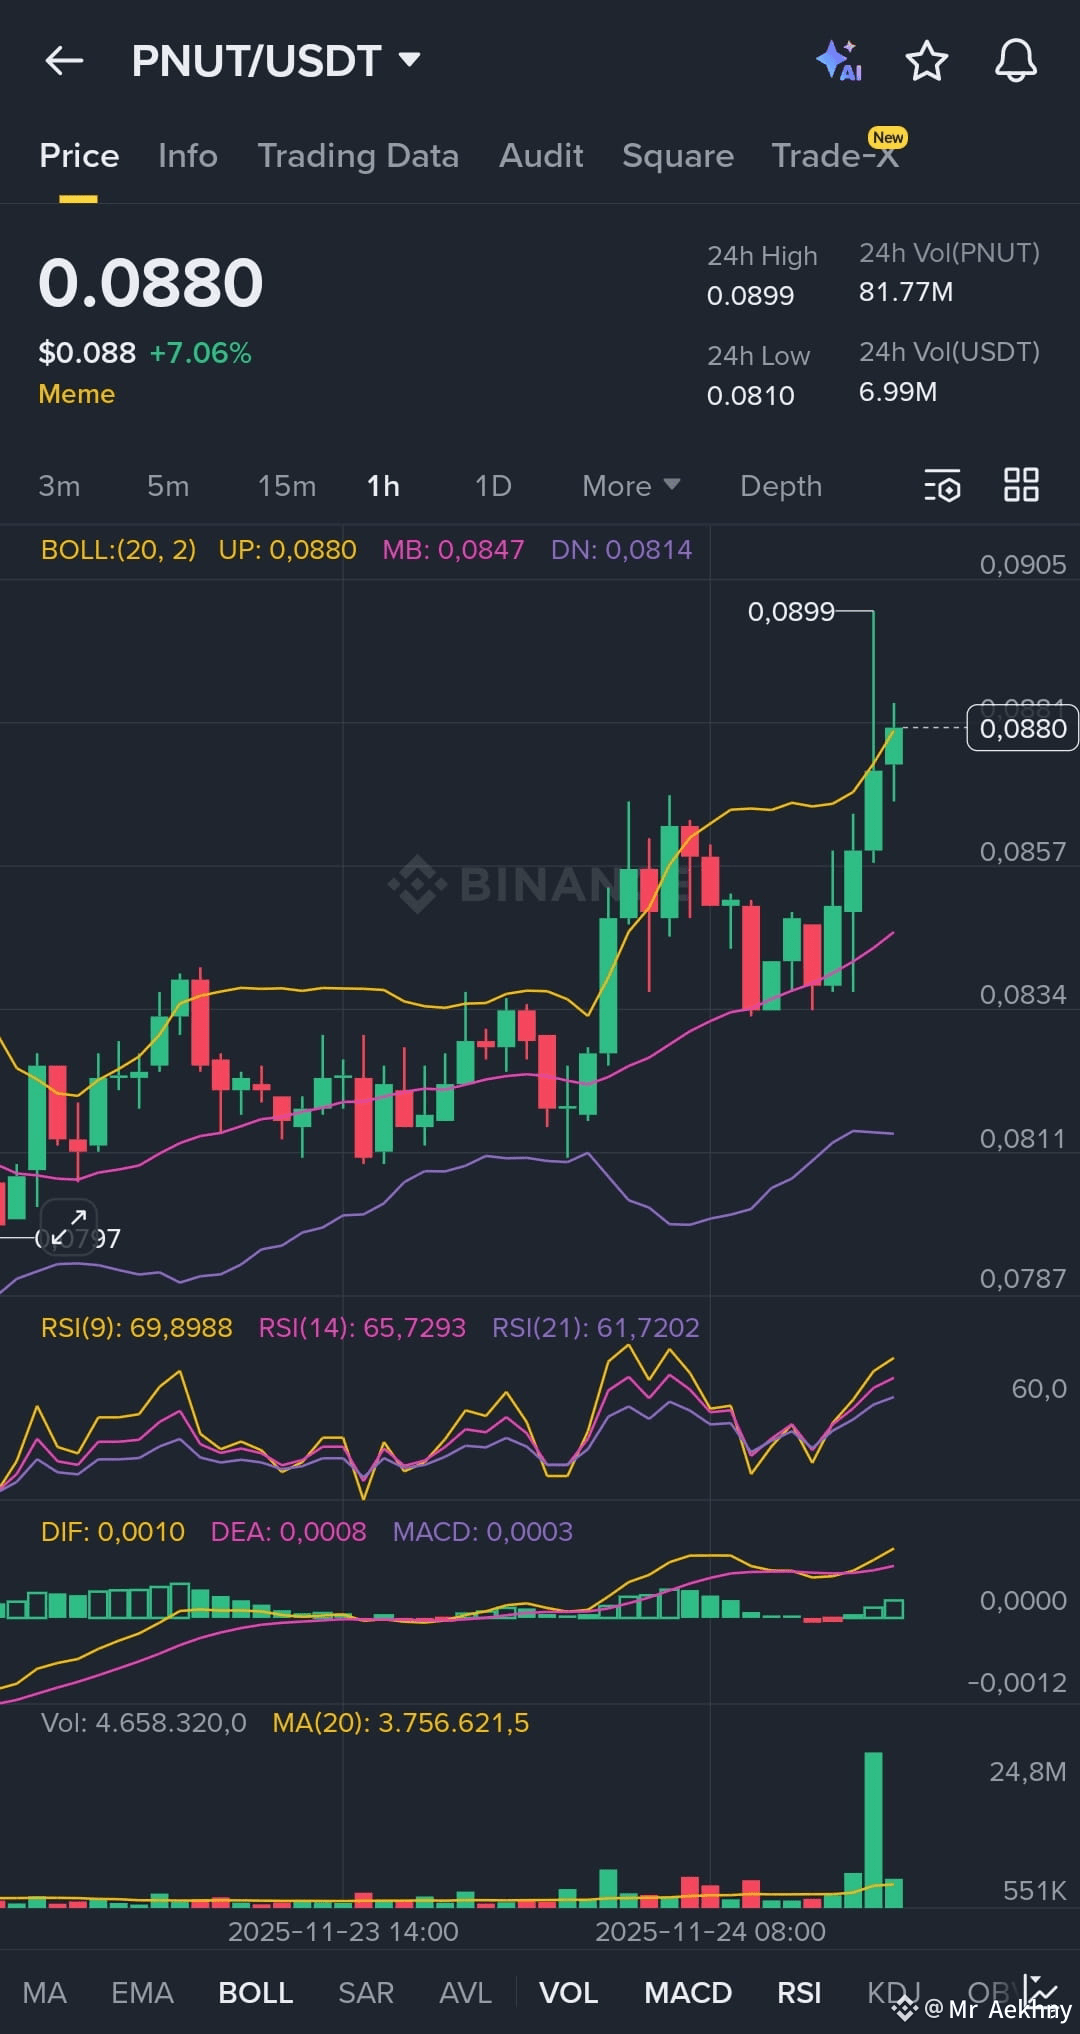Select the 5m timeframe
The image size is (1080, 2034).
coord(168,486)
